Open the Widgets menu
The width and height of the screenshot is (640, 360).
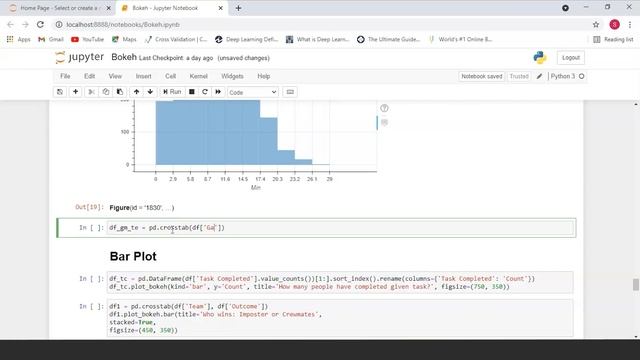[232, 76]
